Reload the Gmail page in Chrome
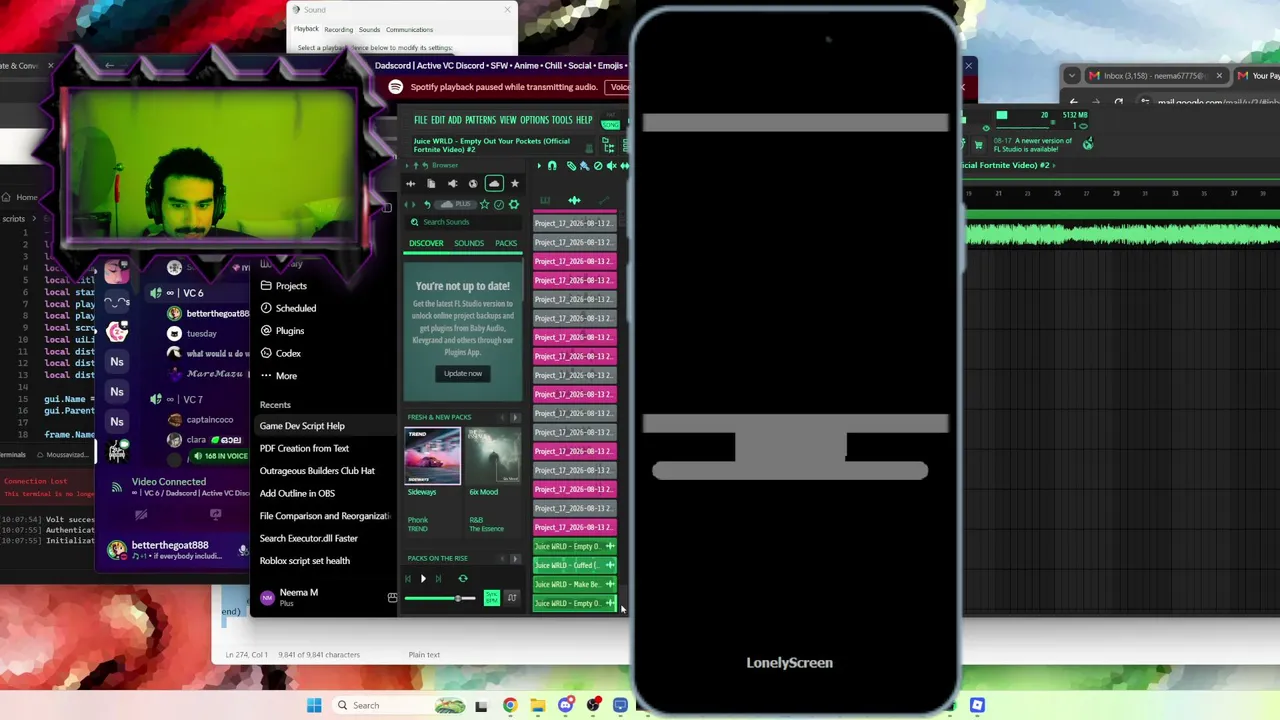The width and height of the screenshot is (1280, 720). click(1118, 102)
